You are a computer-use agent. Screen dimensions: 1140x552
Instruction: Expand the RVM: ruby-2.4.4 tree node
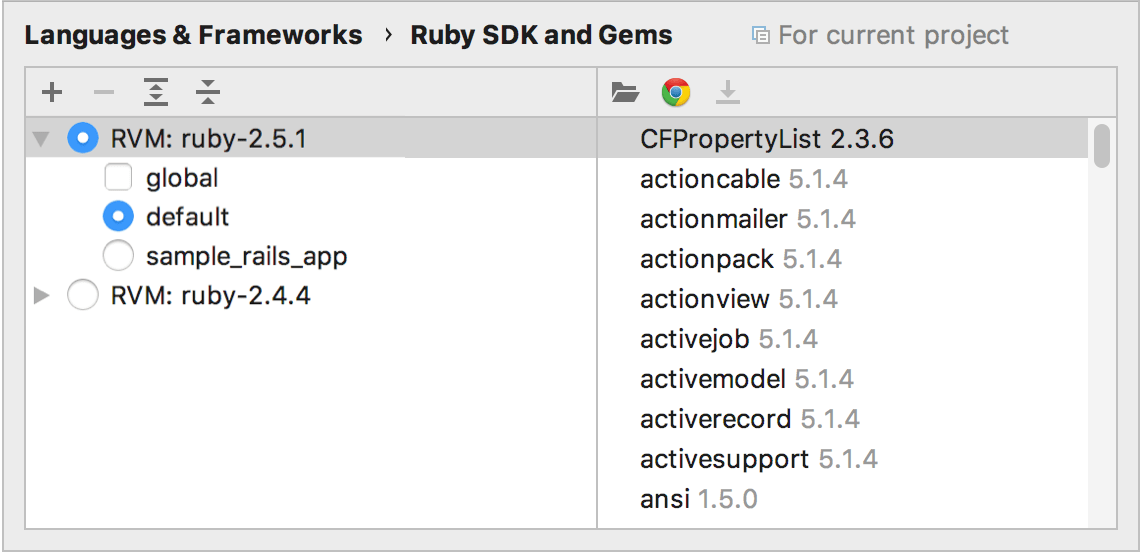tap(41, 295)
